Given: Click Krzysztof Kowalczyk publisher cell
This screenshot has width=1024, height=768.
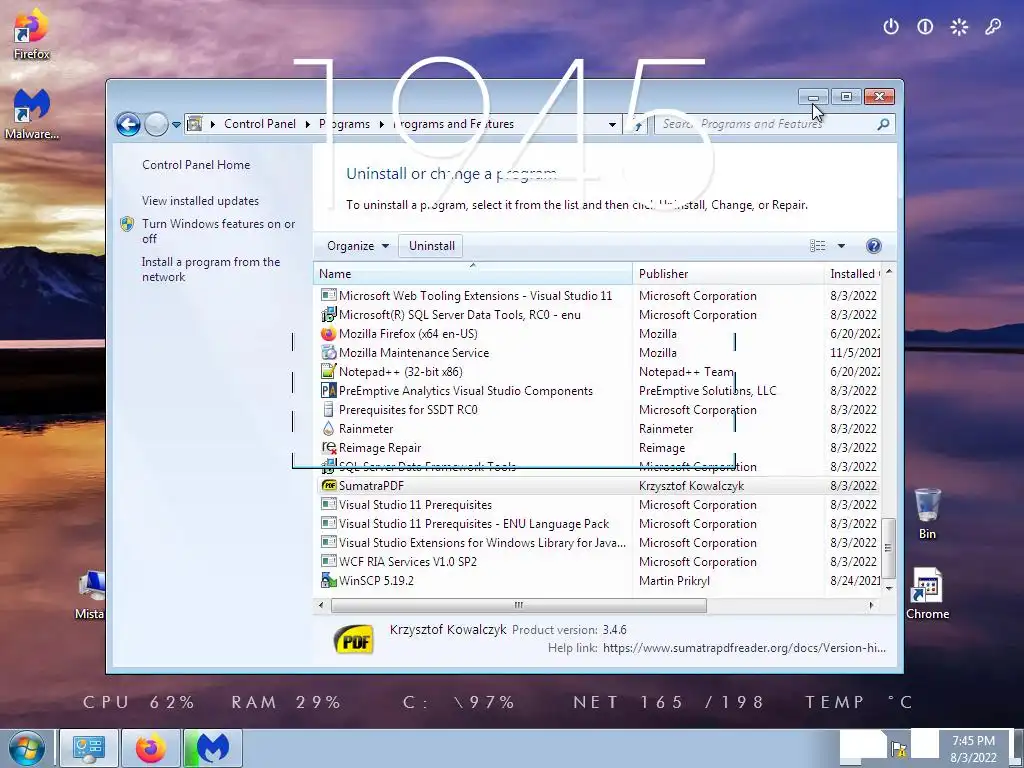Looking at the screenshot, I should coord(692,486).
